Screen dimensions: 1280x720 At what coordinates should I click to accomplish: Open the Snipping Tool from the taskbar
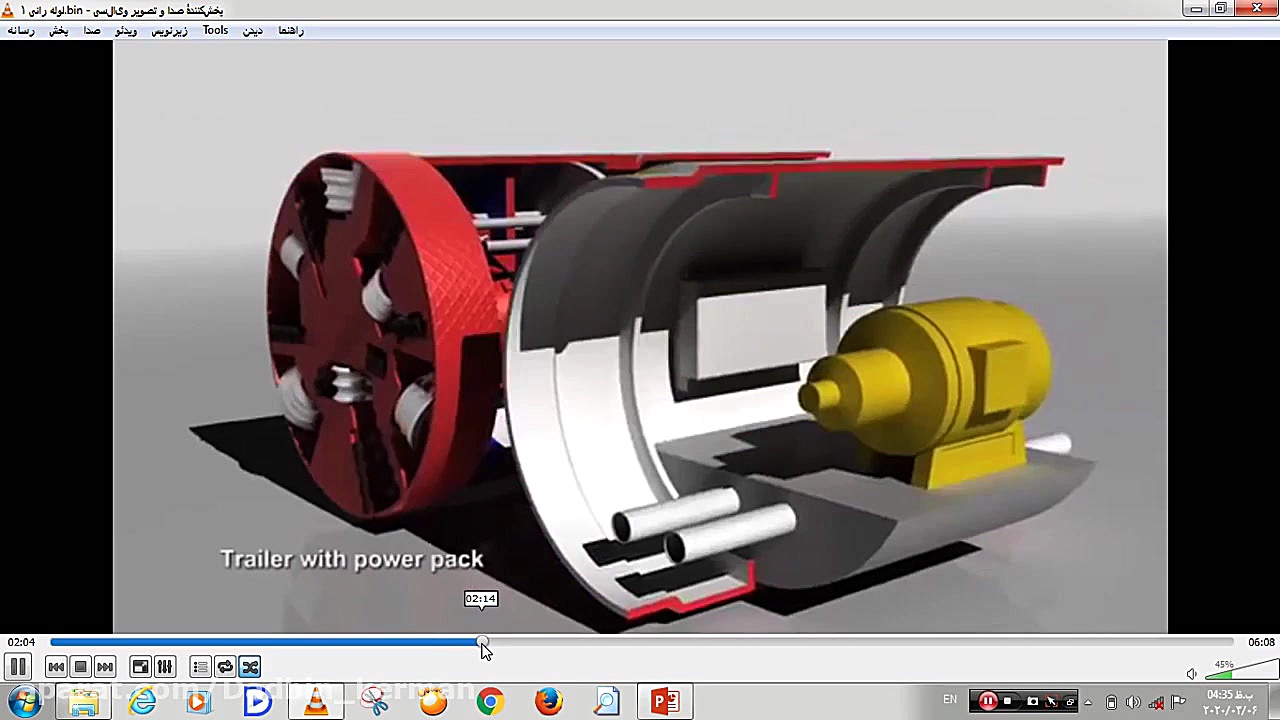point(374,701)
